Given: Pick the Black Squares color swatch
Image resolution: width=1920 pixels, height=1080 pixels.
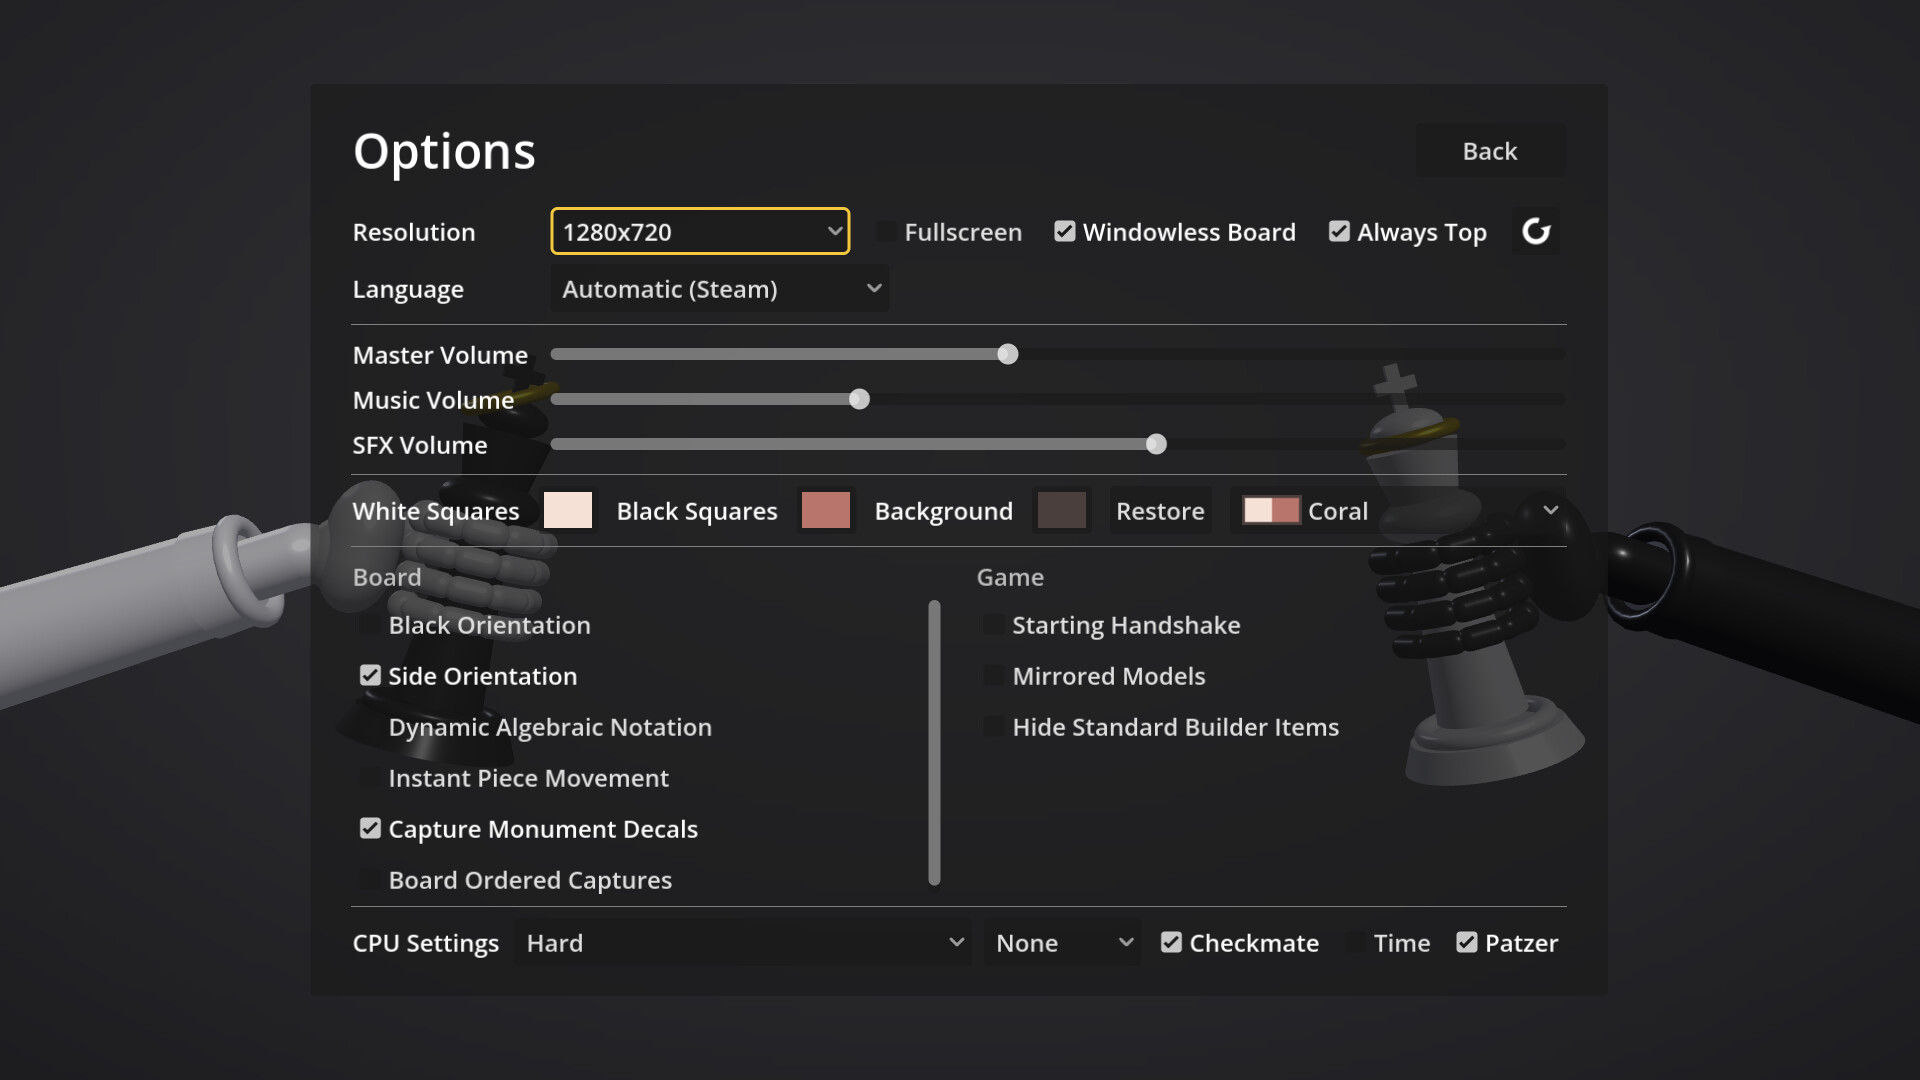Looking at the screenshot, I should pos(826,511).
